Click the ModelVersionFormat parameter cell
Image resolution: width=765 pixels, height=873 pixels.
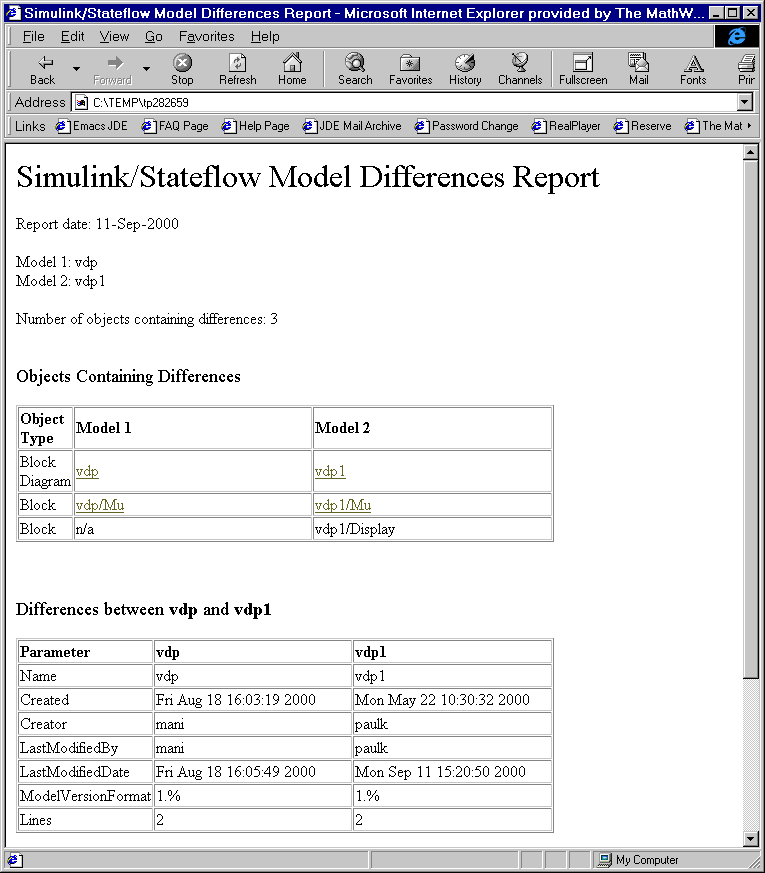(x=85, y=796)
